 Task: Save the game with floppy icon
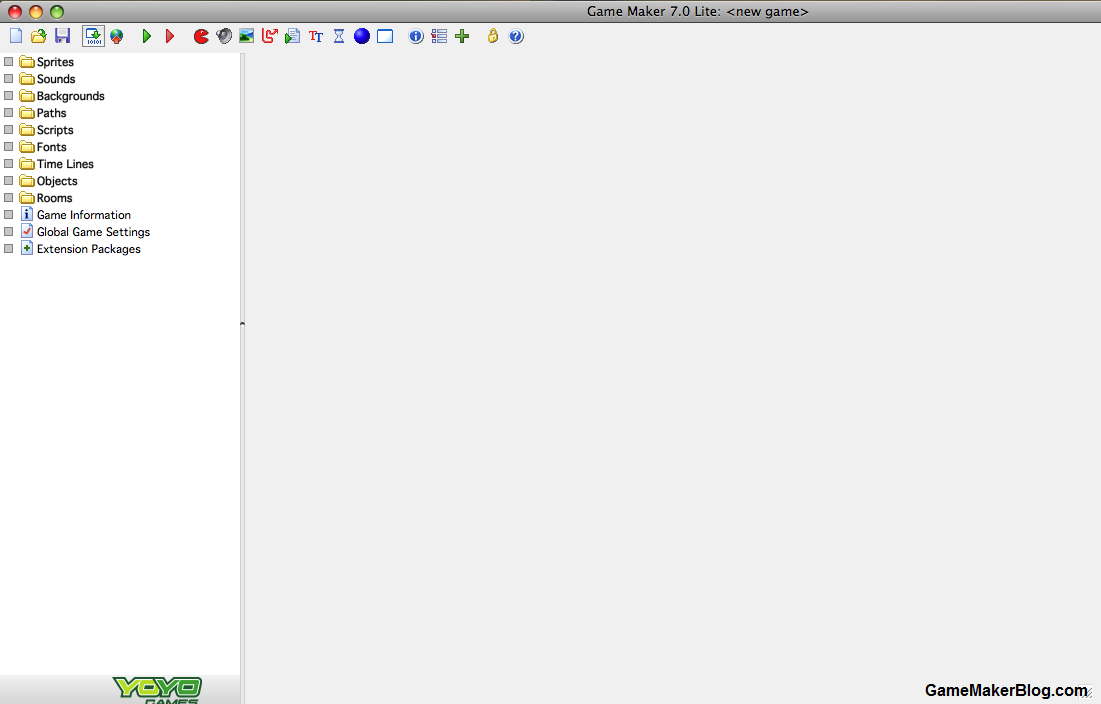(62, 36)
